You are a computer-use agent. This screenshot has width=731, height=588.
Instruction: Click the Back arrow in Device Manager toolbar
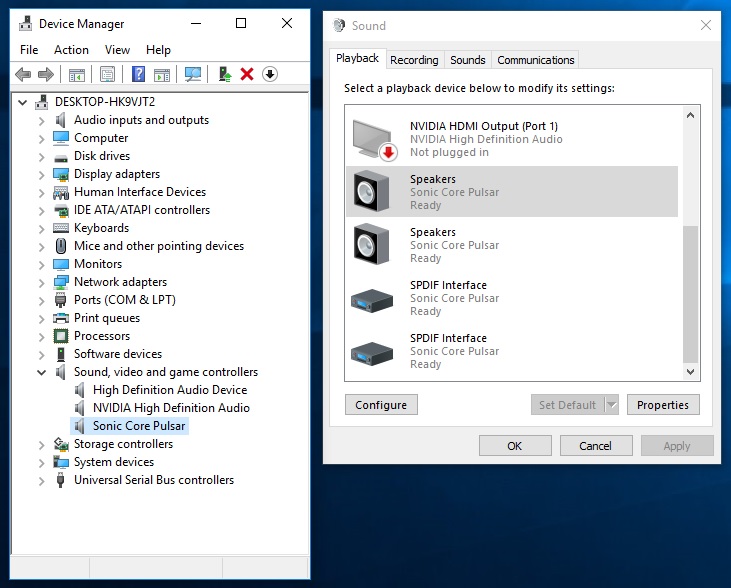23,74
